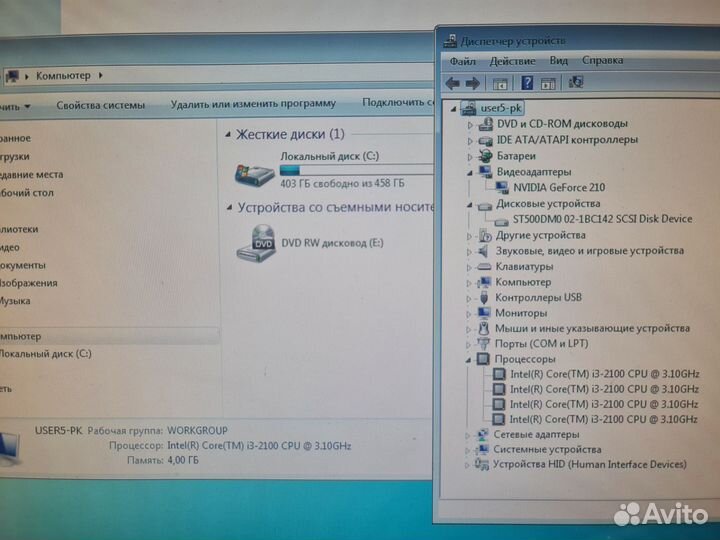
Task: Expand IDE ATA/ATAPI контроллеры
Action: (x=470, y=141)
